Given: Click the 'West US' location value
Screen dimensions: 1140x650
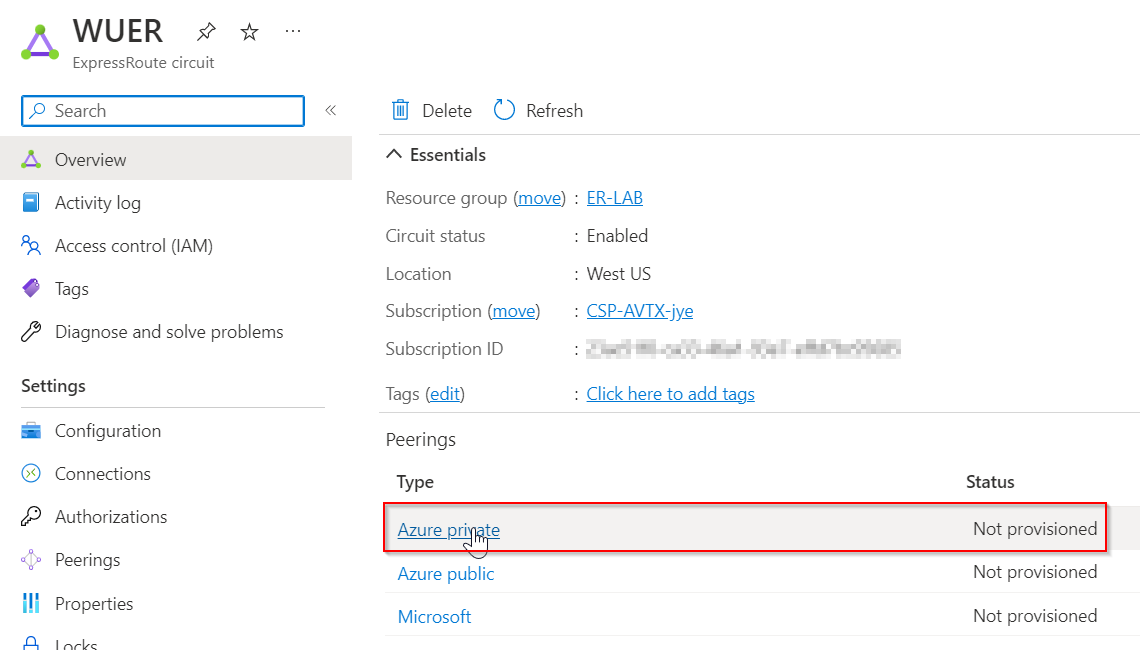Looking at the screenshot, I should (619, 274).
